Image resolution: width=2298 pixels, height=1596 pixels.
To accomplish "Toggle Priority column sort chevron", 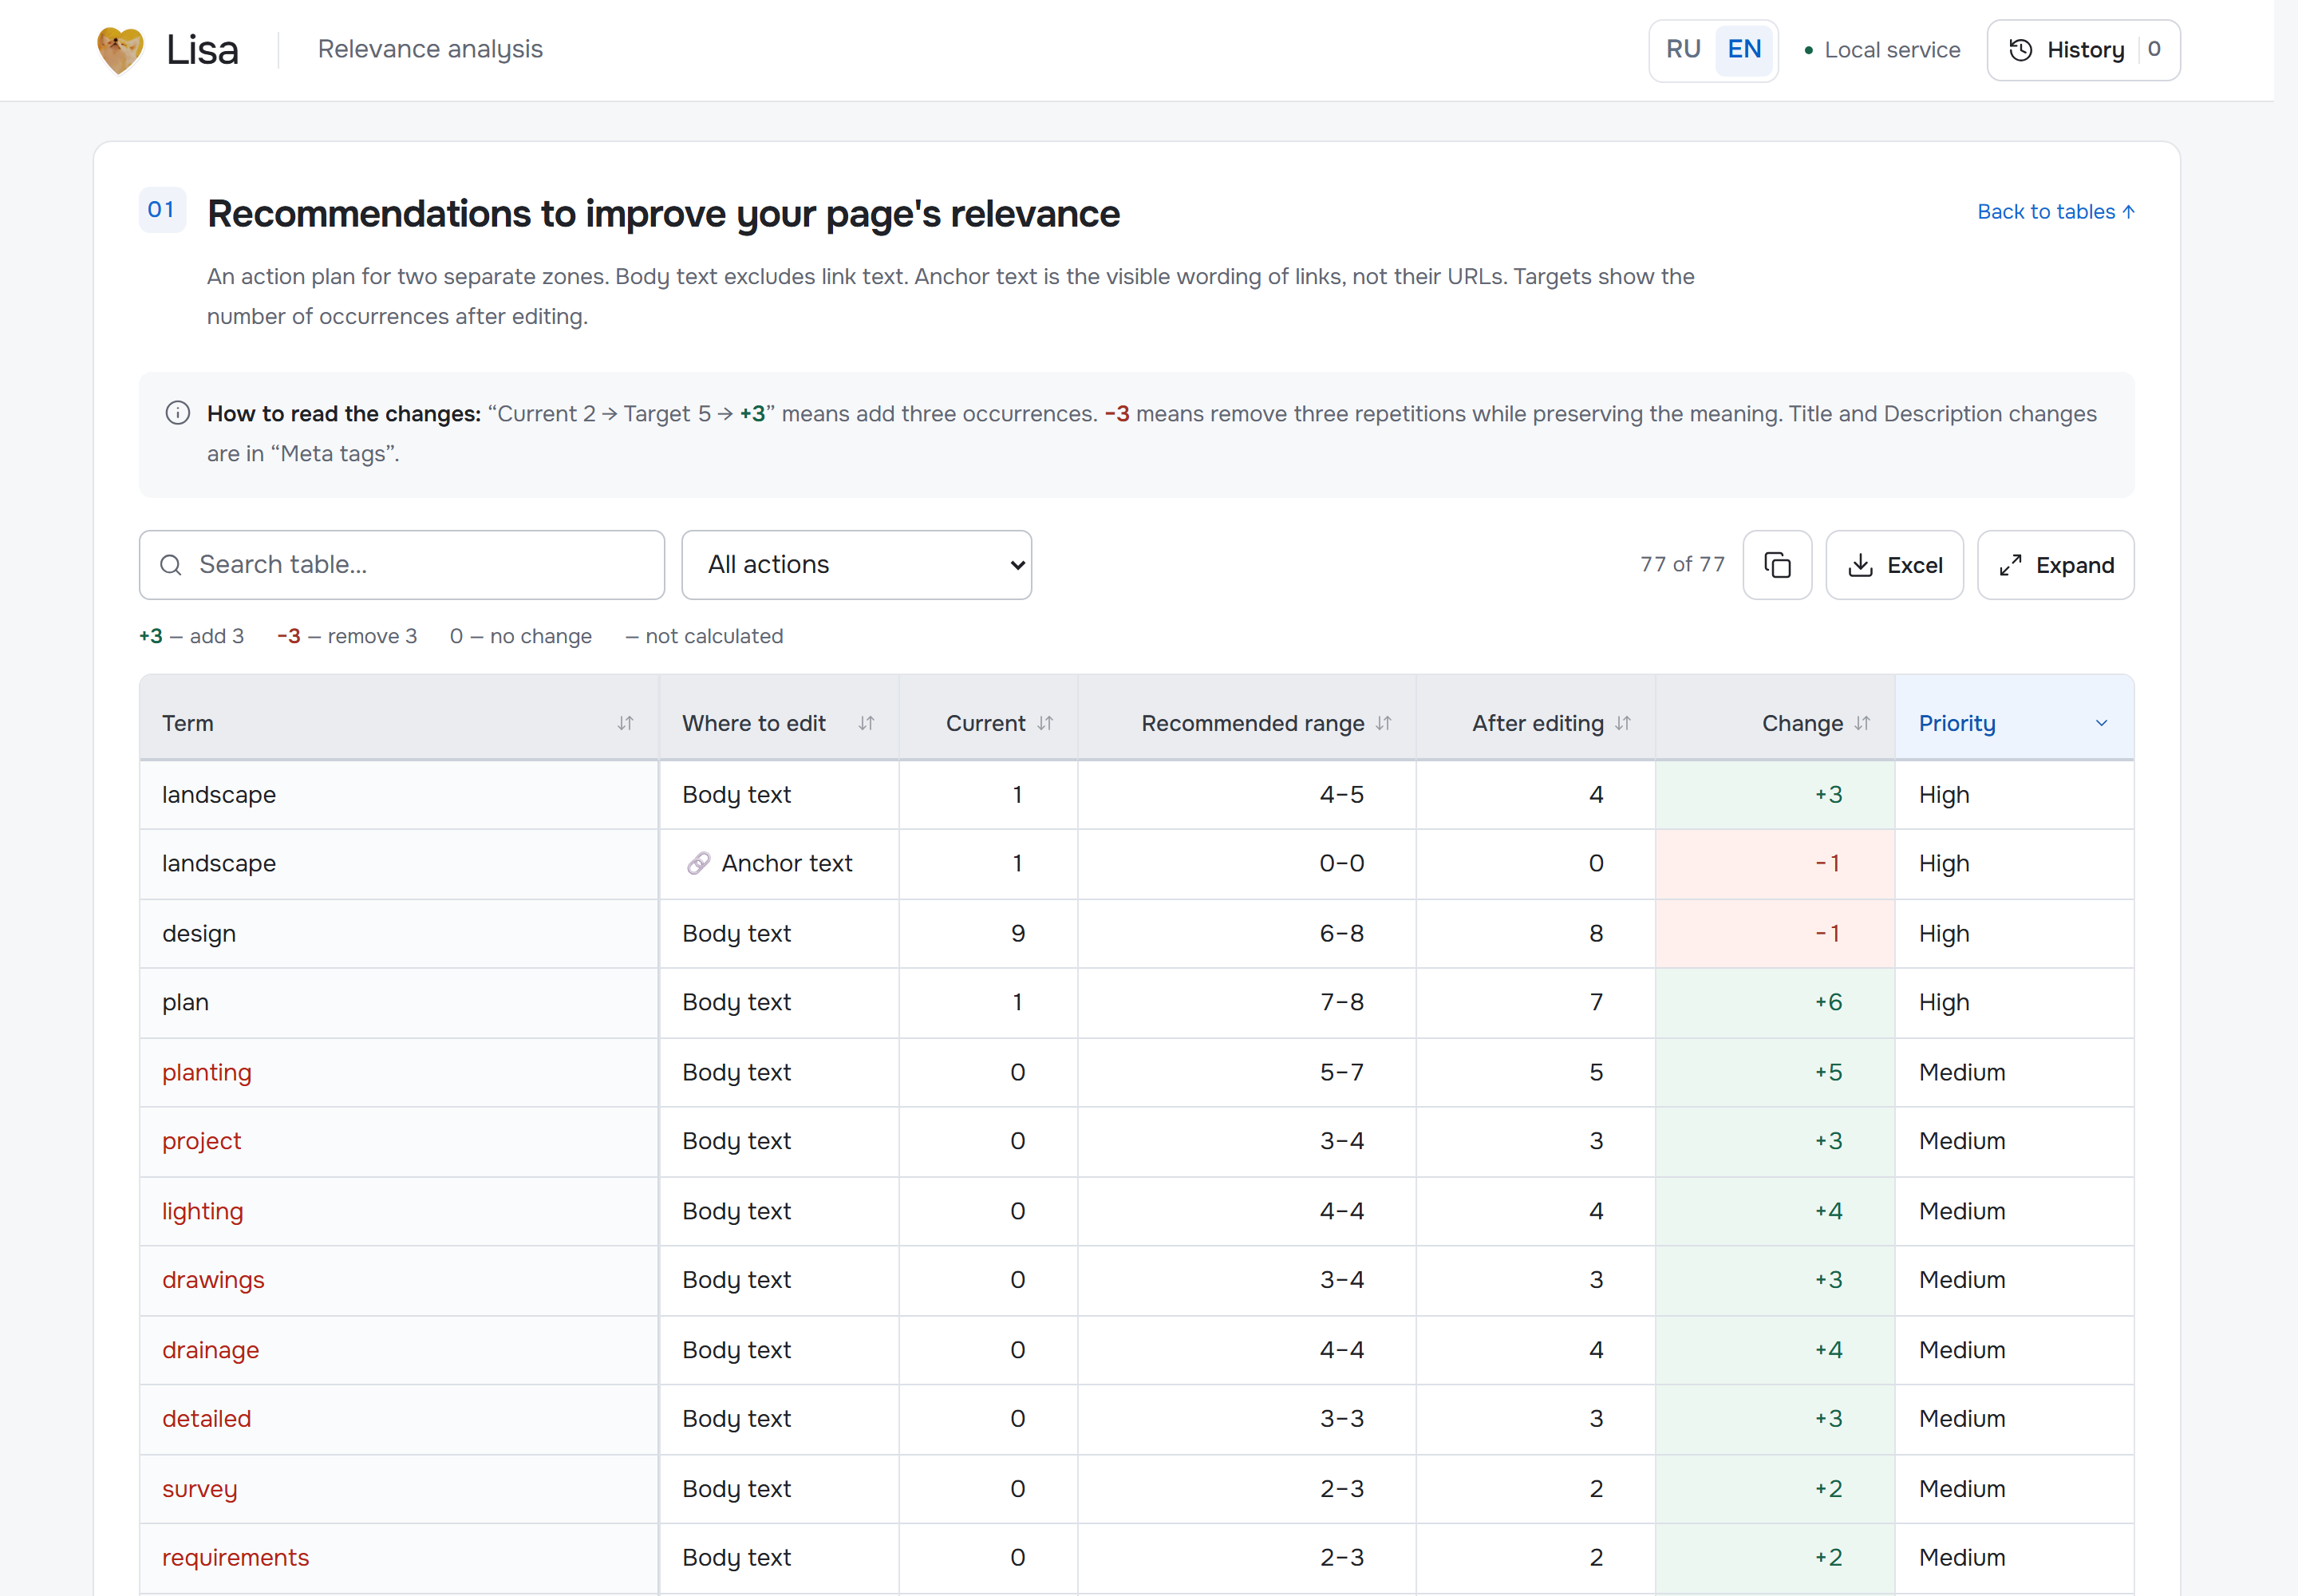I will (2101, 723).
